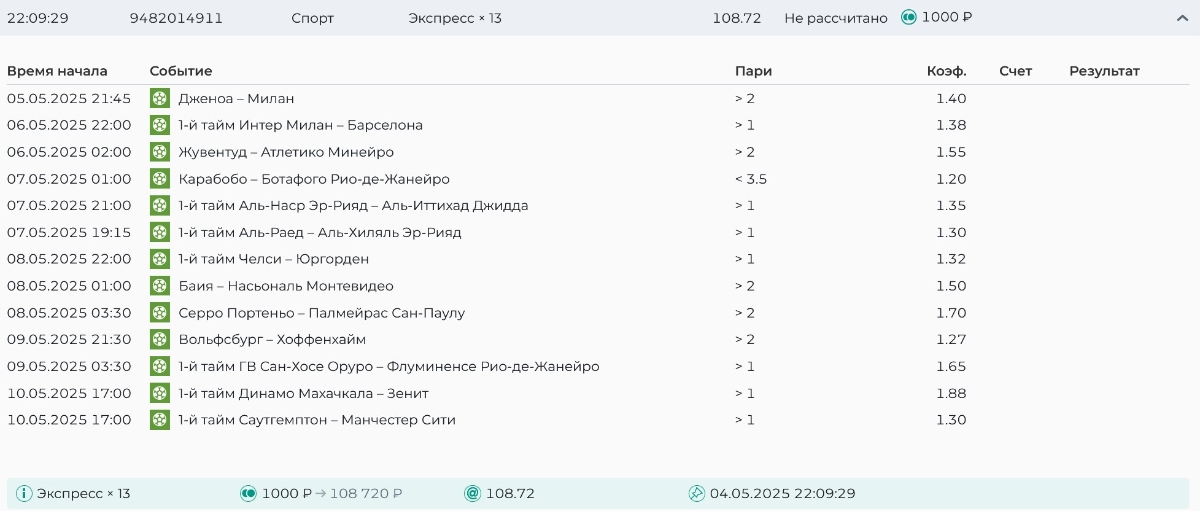
Task: Open the Динамо Махачкала – Зенит first-half event
Action: click(x=303, y=393)
